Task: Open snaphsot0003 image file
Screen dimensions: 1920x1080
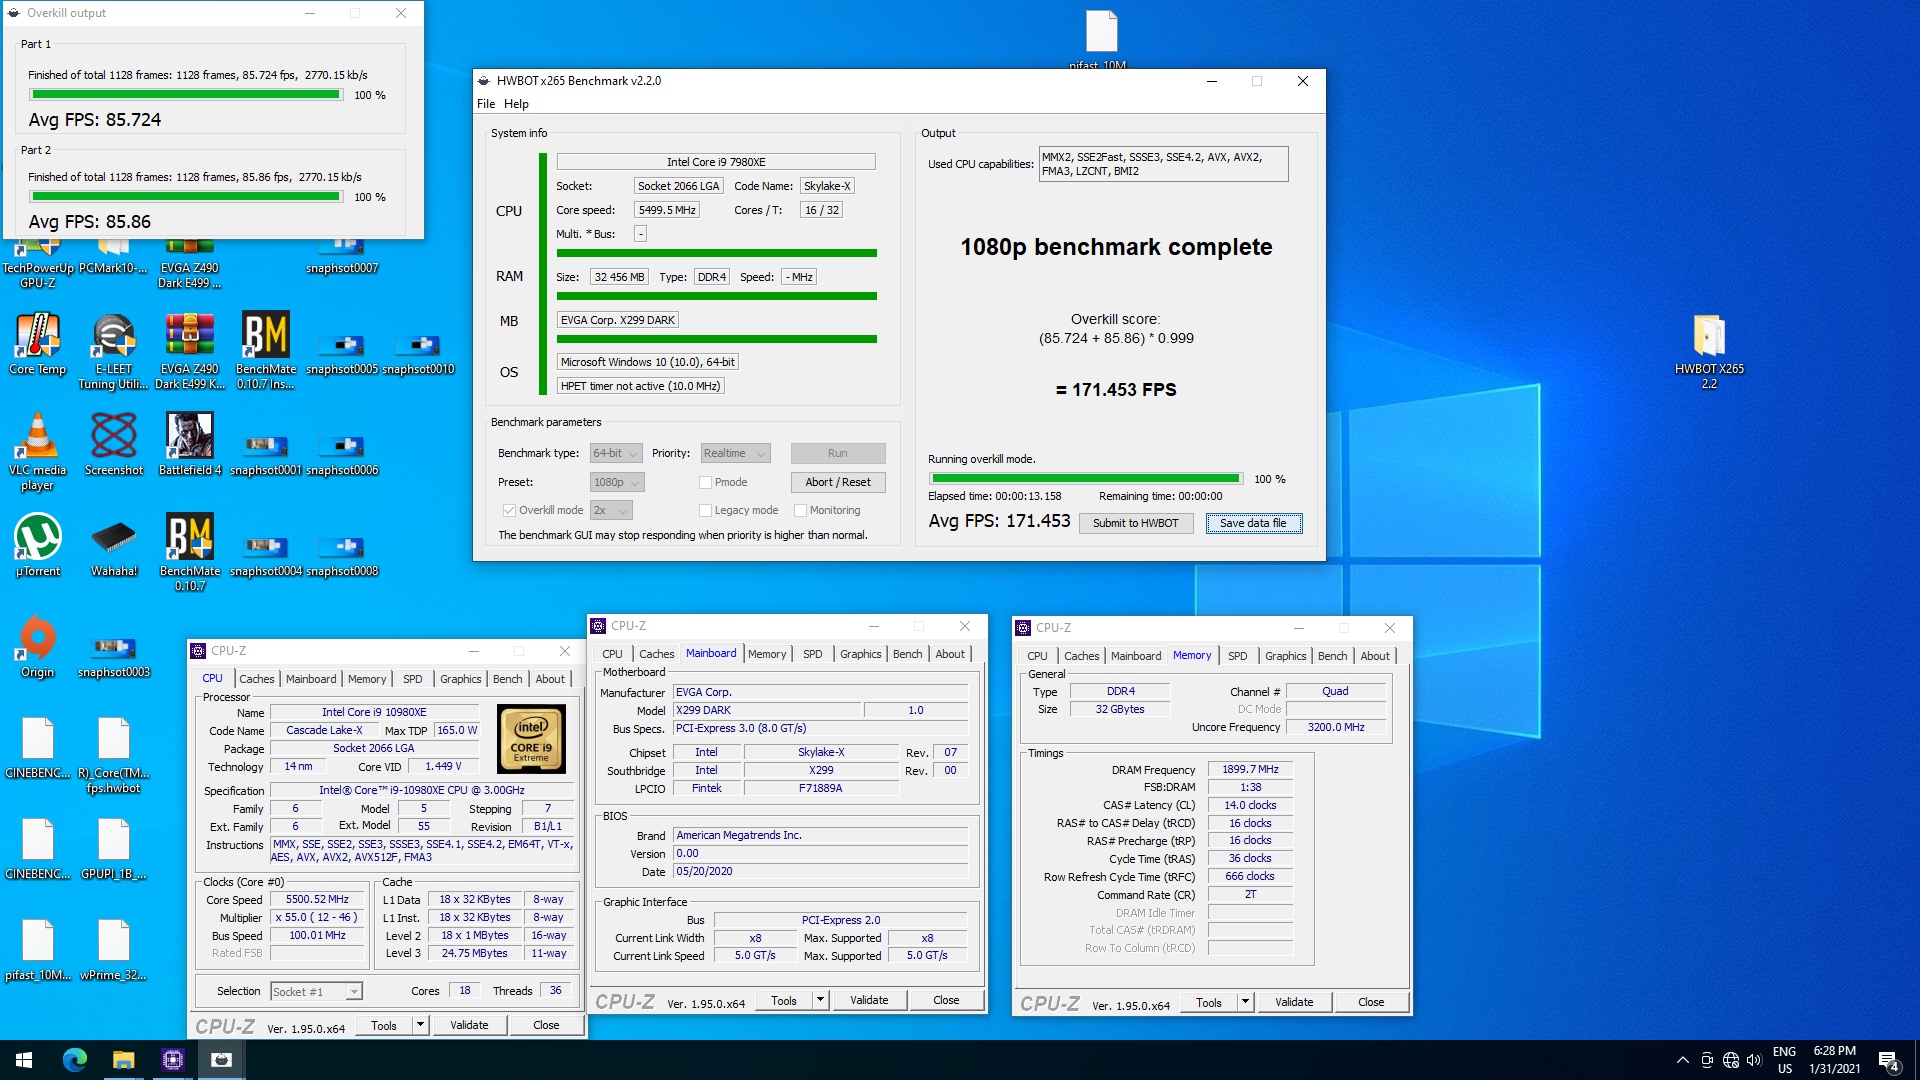Action: click(114, 655)
